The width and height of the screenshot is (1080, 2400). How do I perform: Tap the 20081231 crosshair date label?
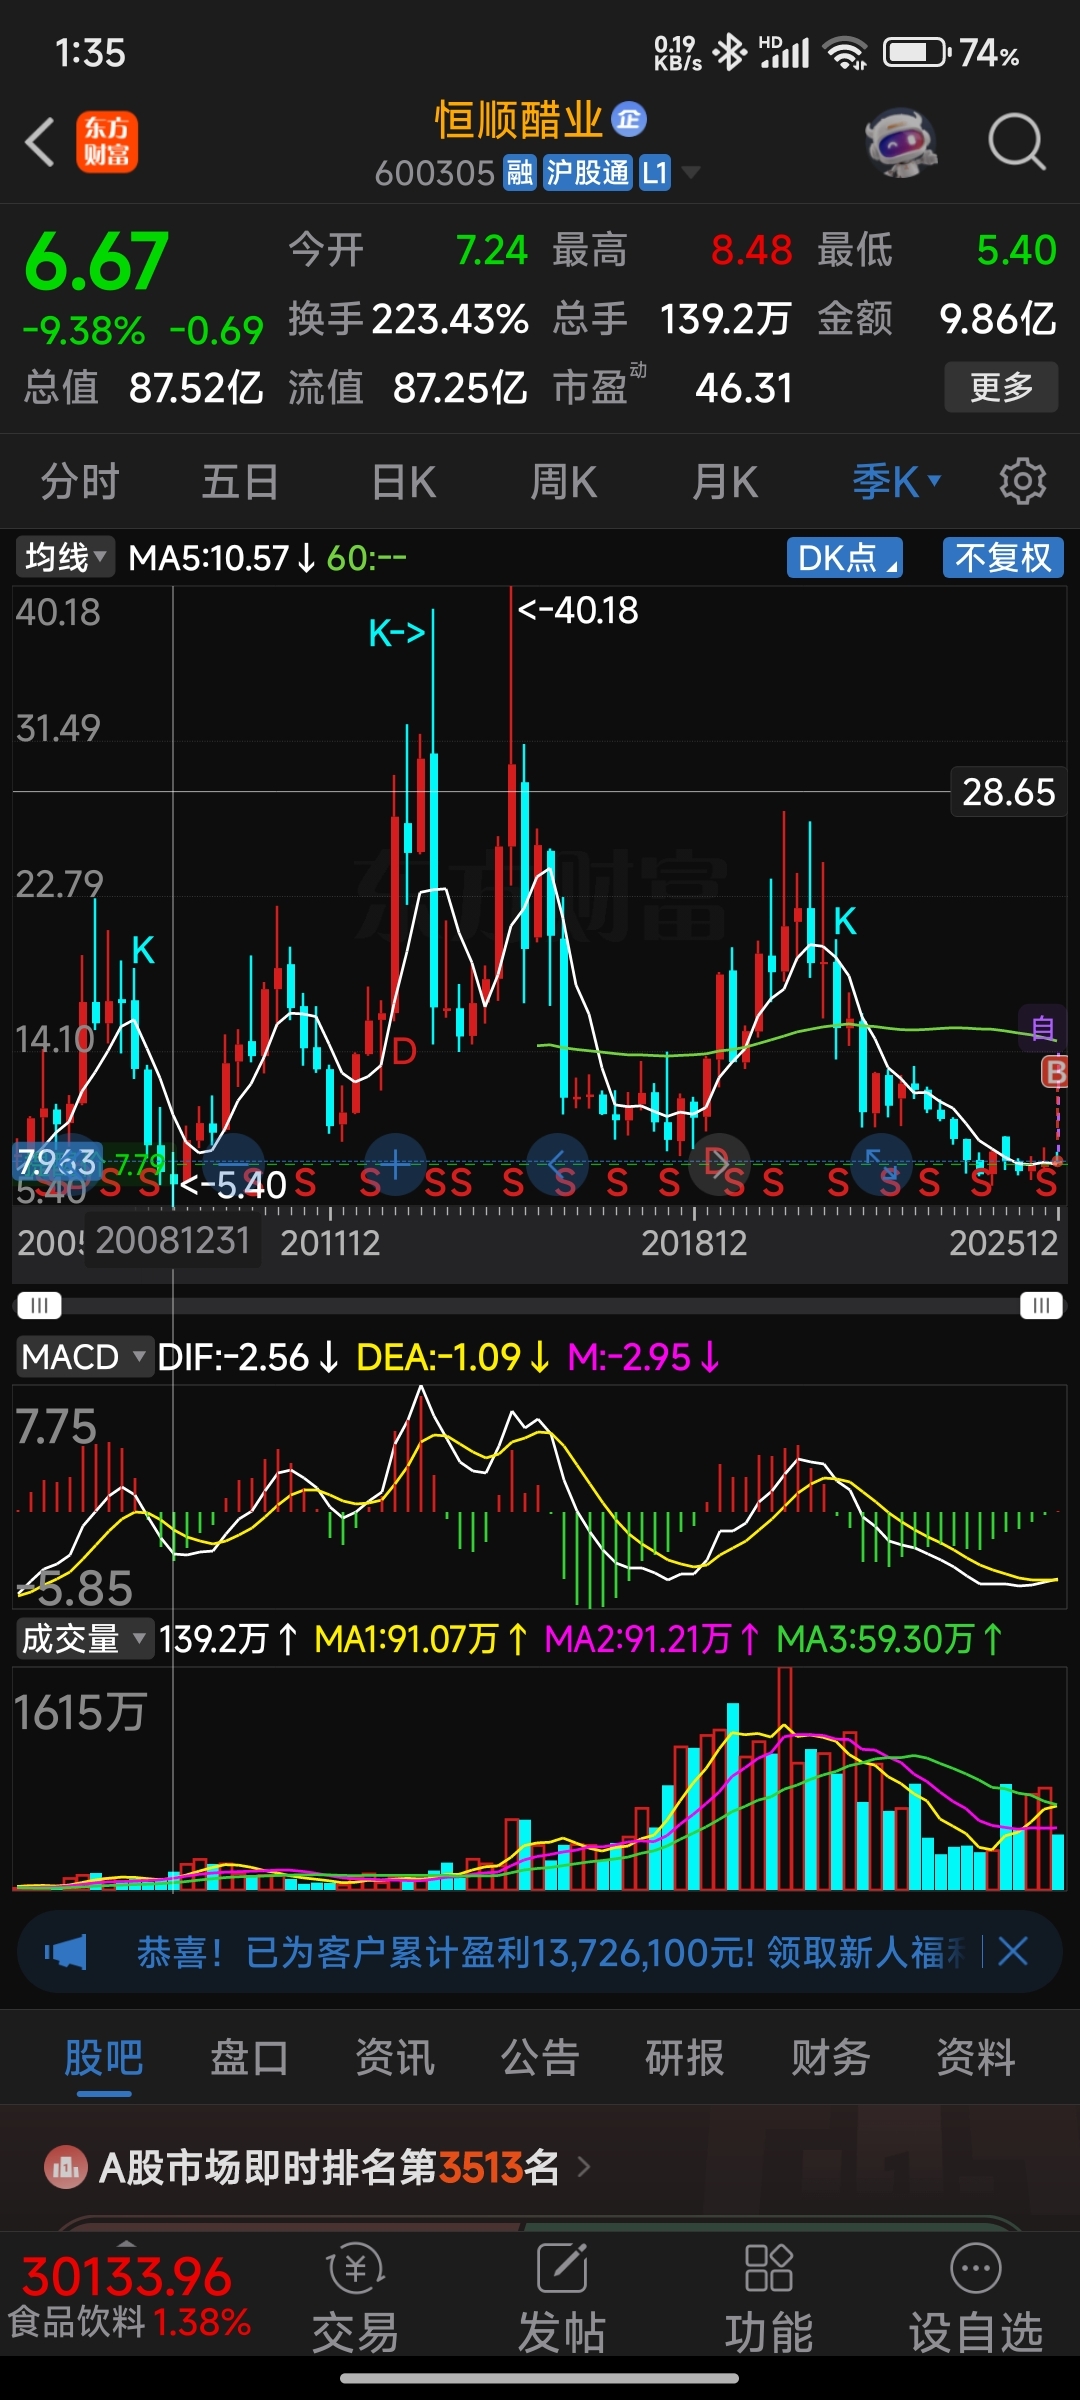(x=173, y=1241)
